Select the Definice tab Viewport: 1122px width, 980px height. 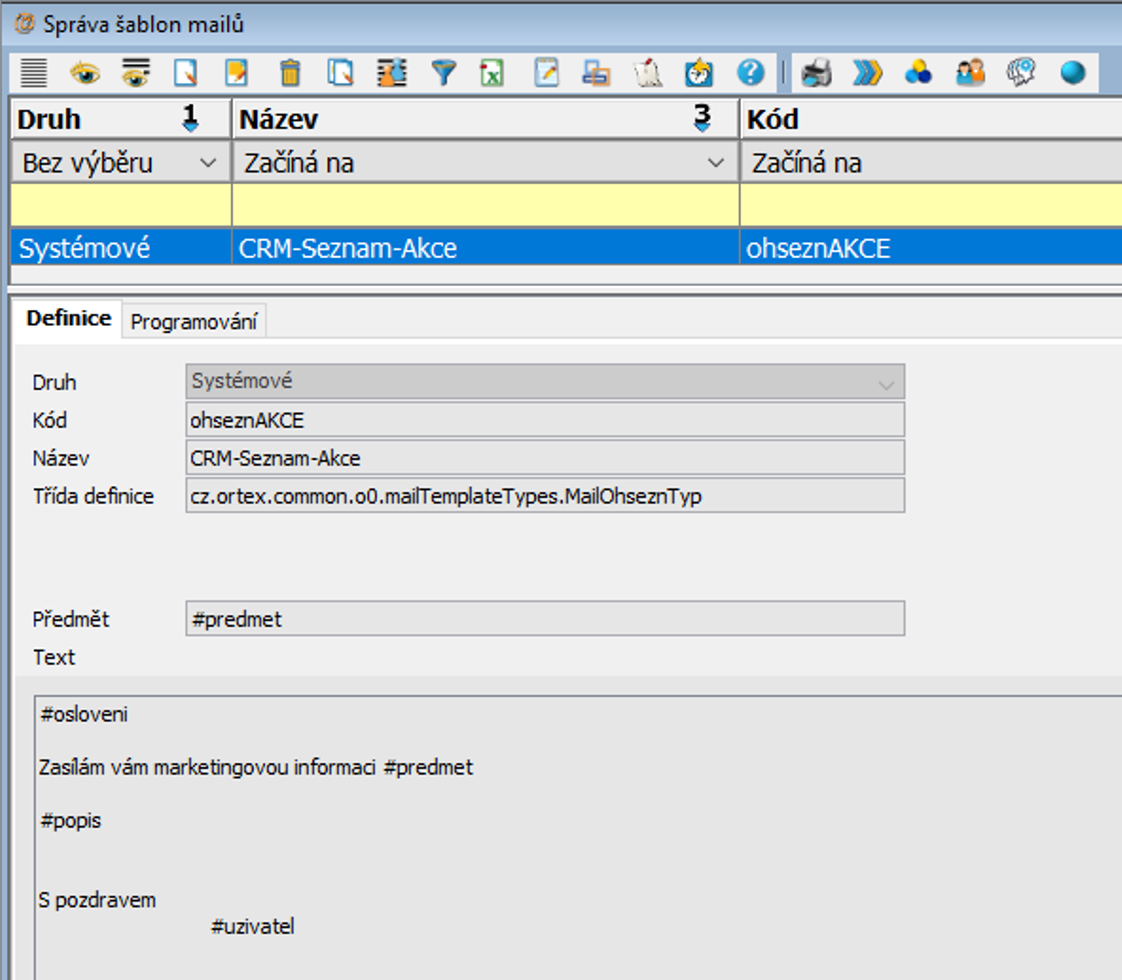68,319
